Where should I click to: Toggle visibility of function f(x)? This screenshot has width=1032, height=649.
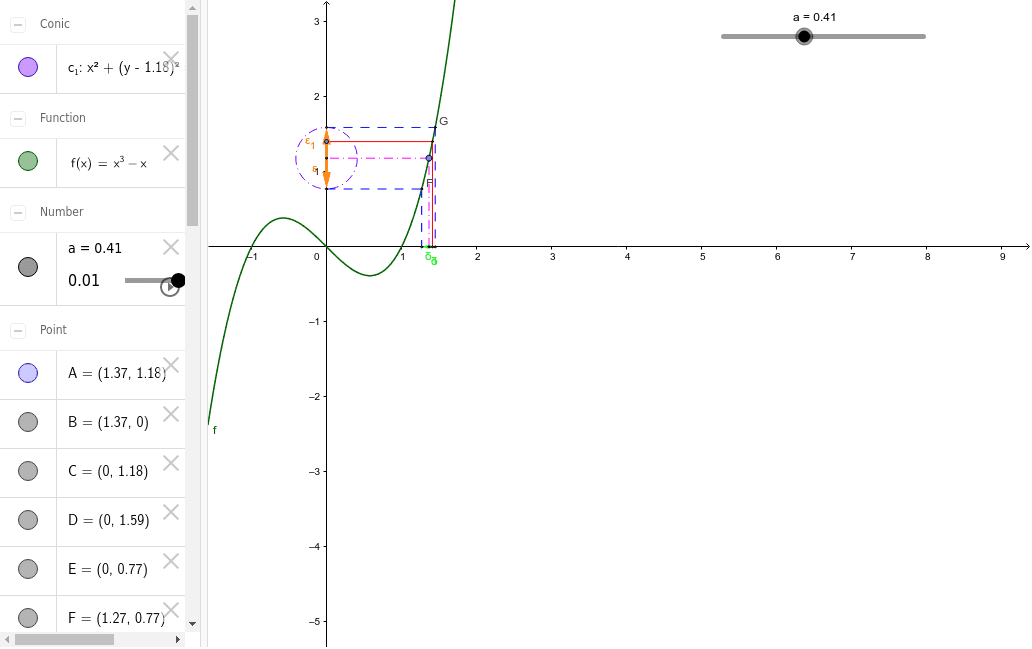(x=28, y=161)
